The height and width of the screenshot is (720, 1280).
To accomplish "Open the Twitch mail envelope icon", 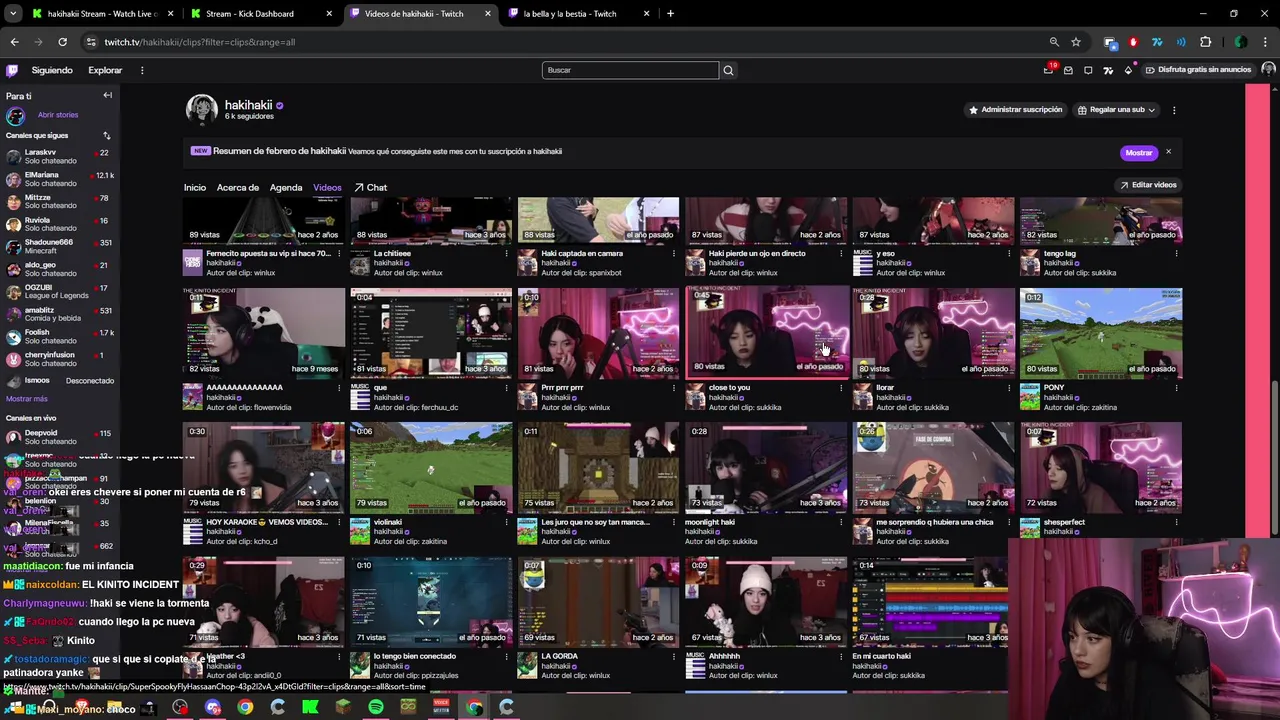I will (x=1068, y=70).
